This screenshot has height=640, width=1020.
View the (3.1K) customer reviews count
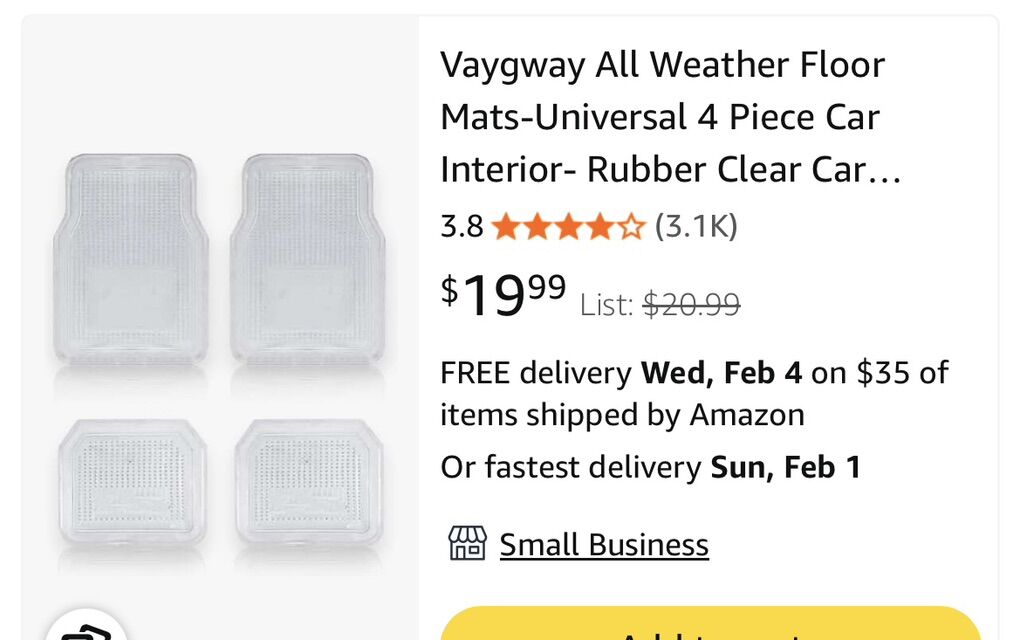click(x=696, y=227)
